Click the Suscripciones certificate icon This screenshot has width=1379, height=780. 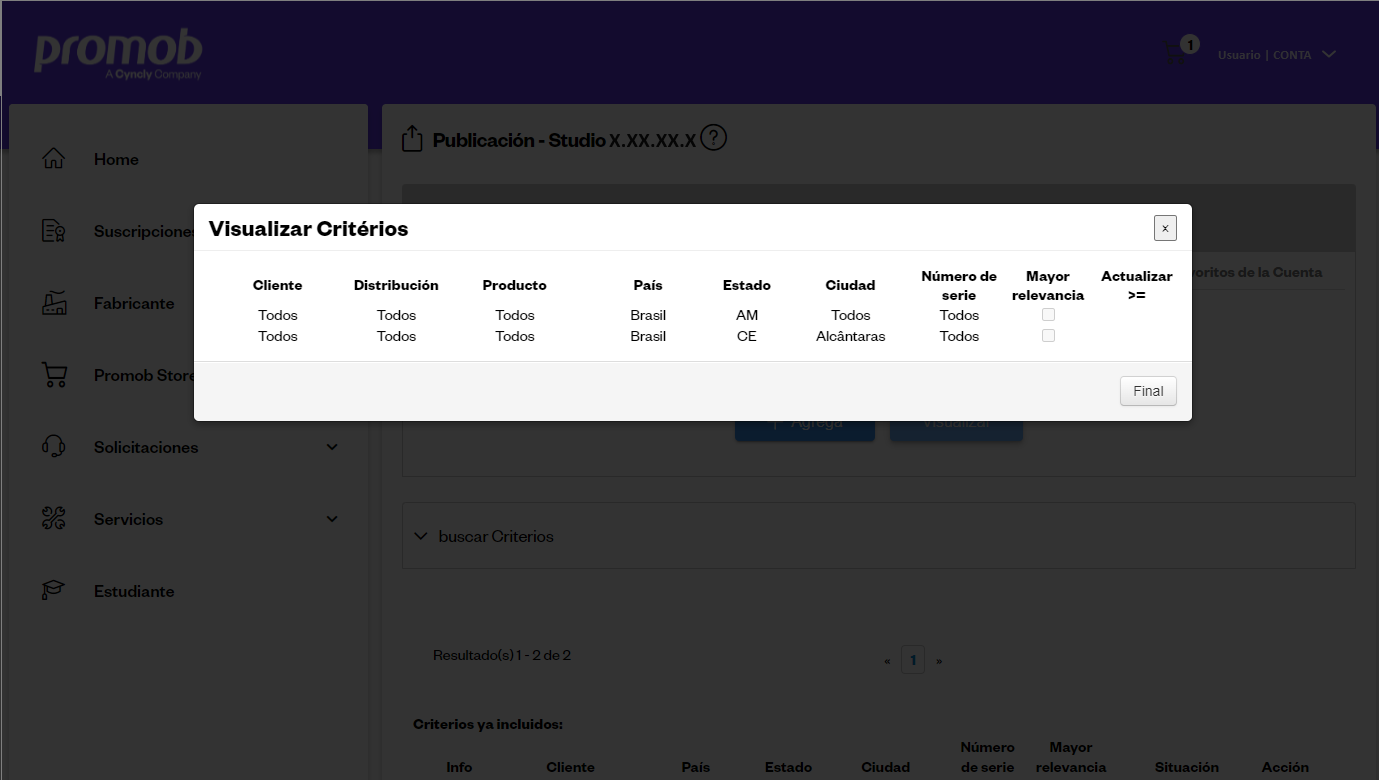click(x=54, y=231)
